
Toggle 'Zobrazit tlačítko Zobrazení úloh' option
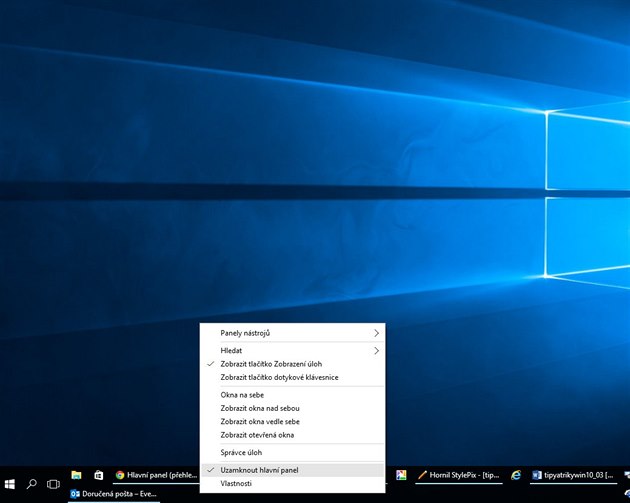pos(271,364)
